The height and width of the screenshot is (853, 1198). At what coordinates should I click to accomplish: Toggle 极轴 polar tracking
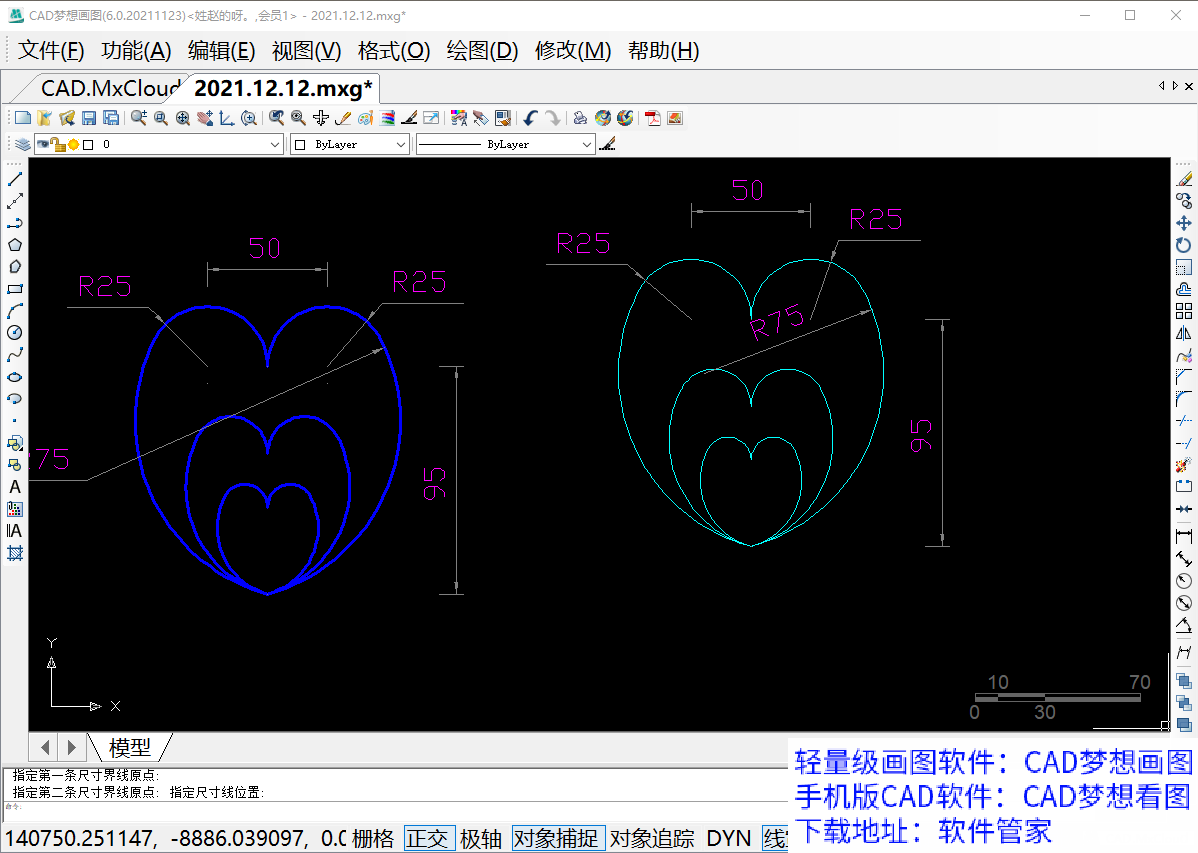(x=481, y=838)
